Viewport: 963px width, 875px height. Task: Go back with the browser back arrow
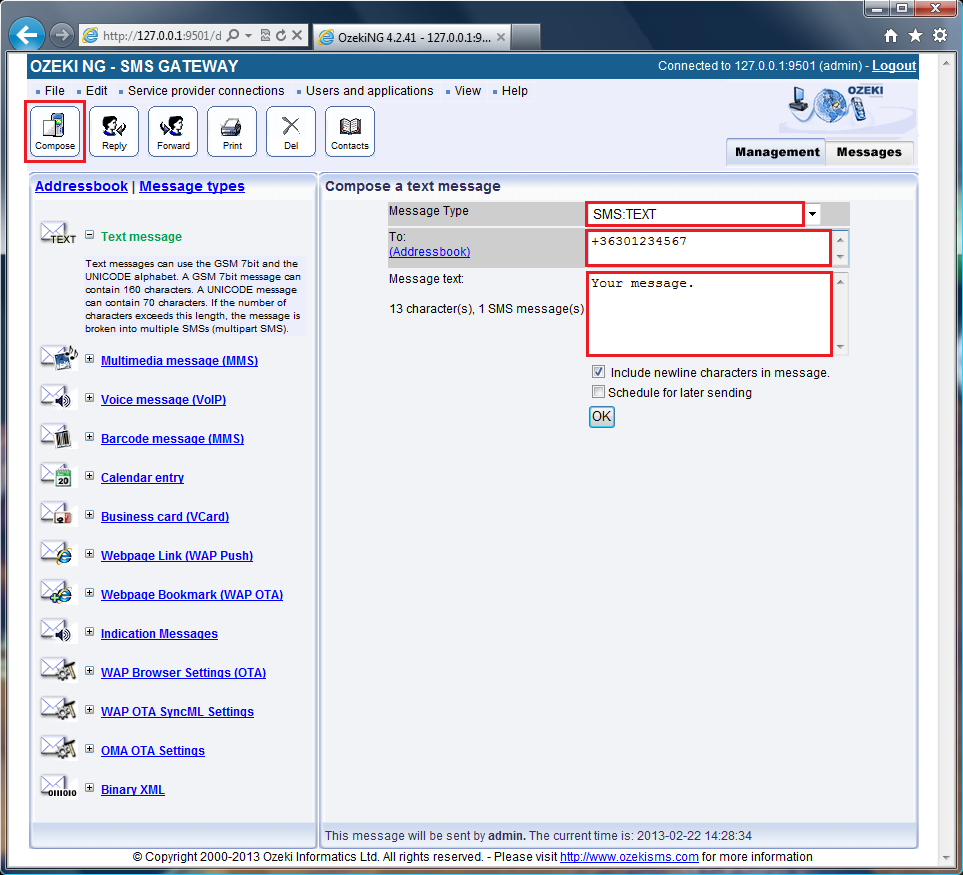pos(26,35)
